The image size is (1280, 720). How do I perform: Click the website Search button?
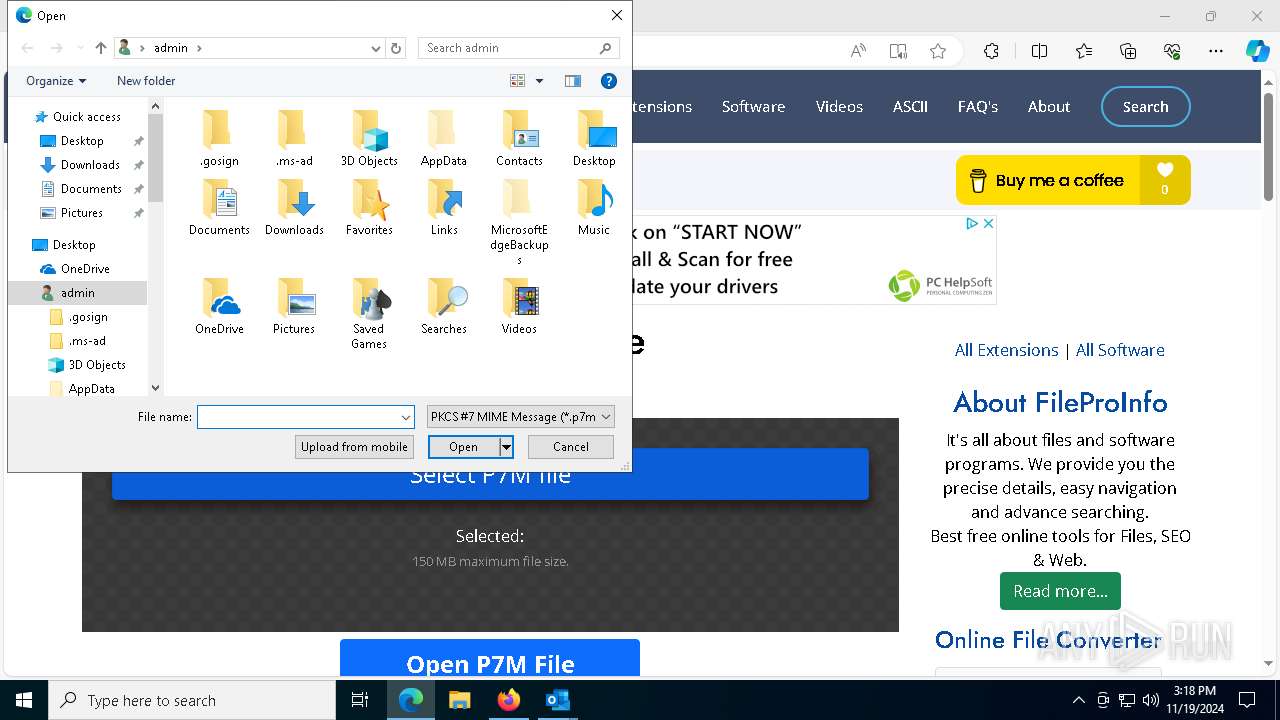(1145, 107)
